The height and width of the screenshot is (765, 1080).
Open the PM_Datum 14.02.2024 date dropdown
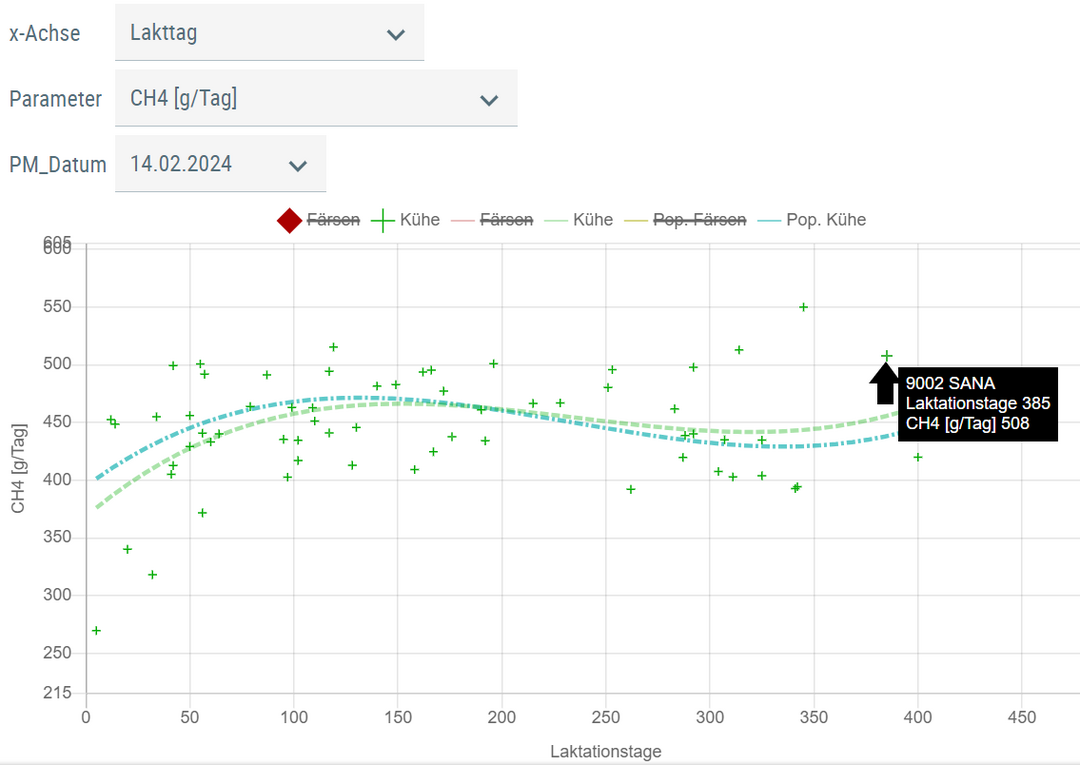220,164
